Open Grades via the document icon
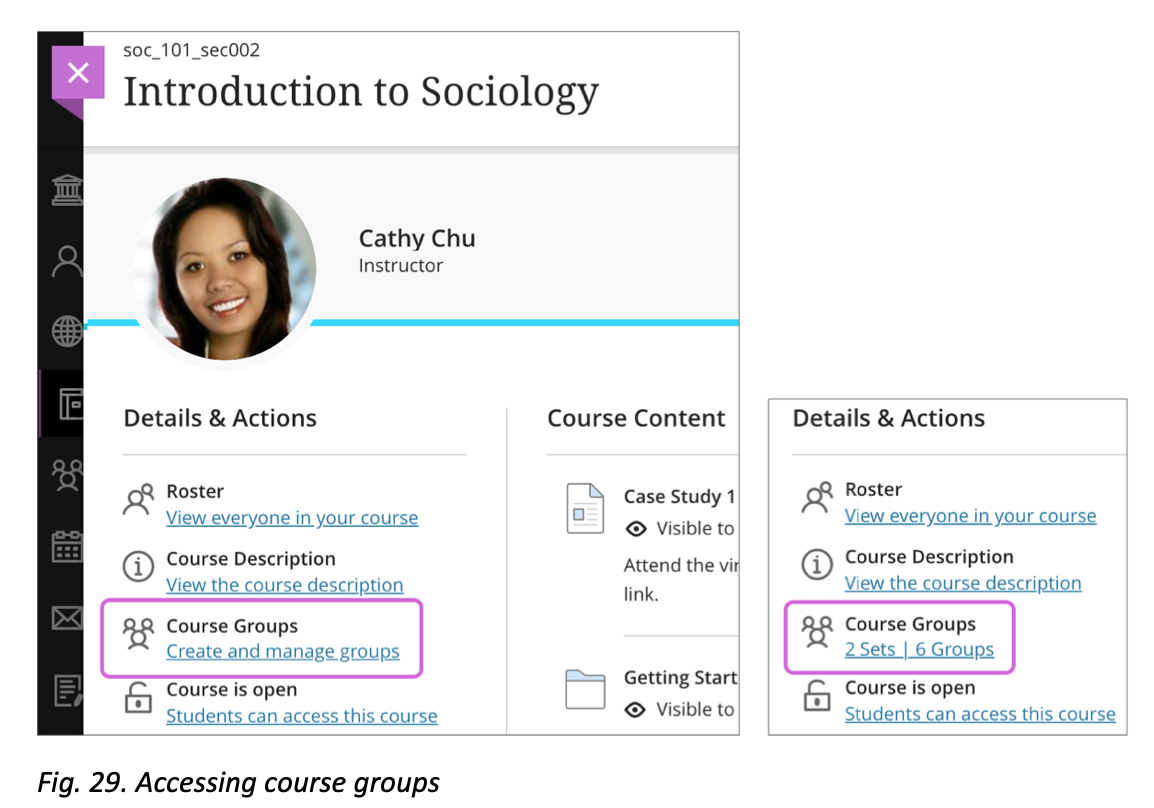 click(66, 690)
